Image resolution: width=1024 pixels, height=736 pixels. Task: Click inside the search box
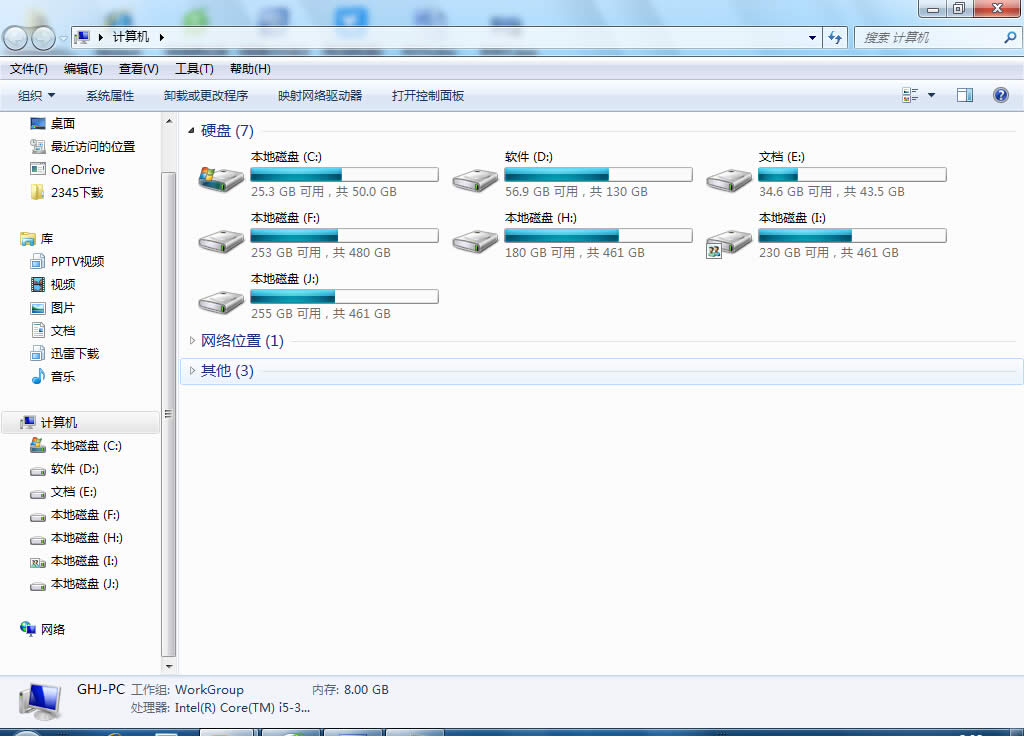tap(930, 37)
